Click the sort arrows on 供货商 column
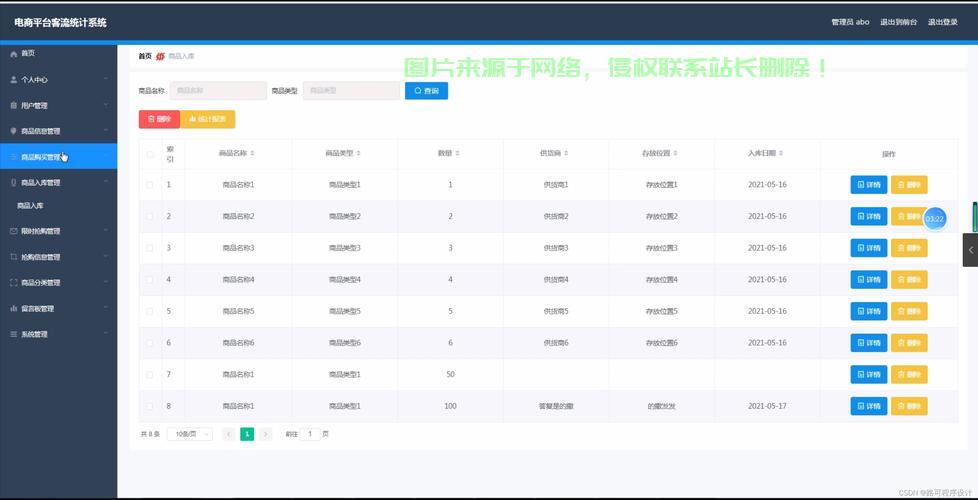The height and width of the screenshot is (500, 978). tap(566, 153)
